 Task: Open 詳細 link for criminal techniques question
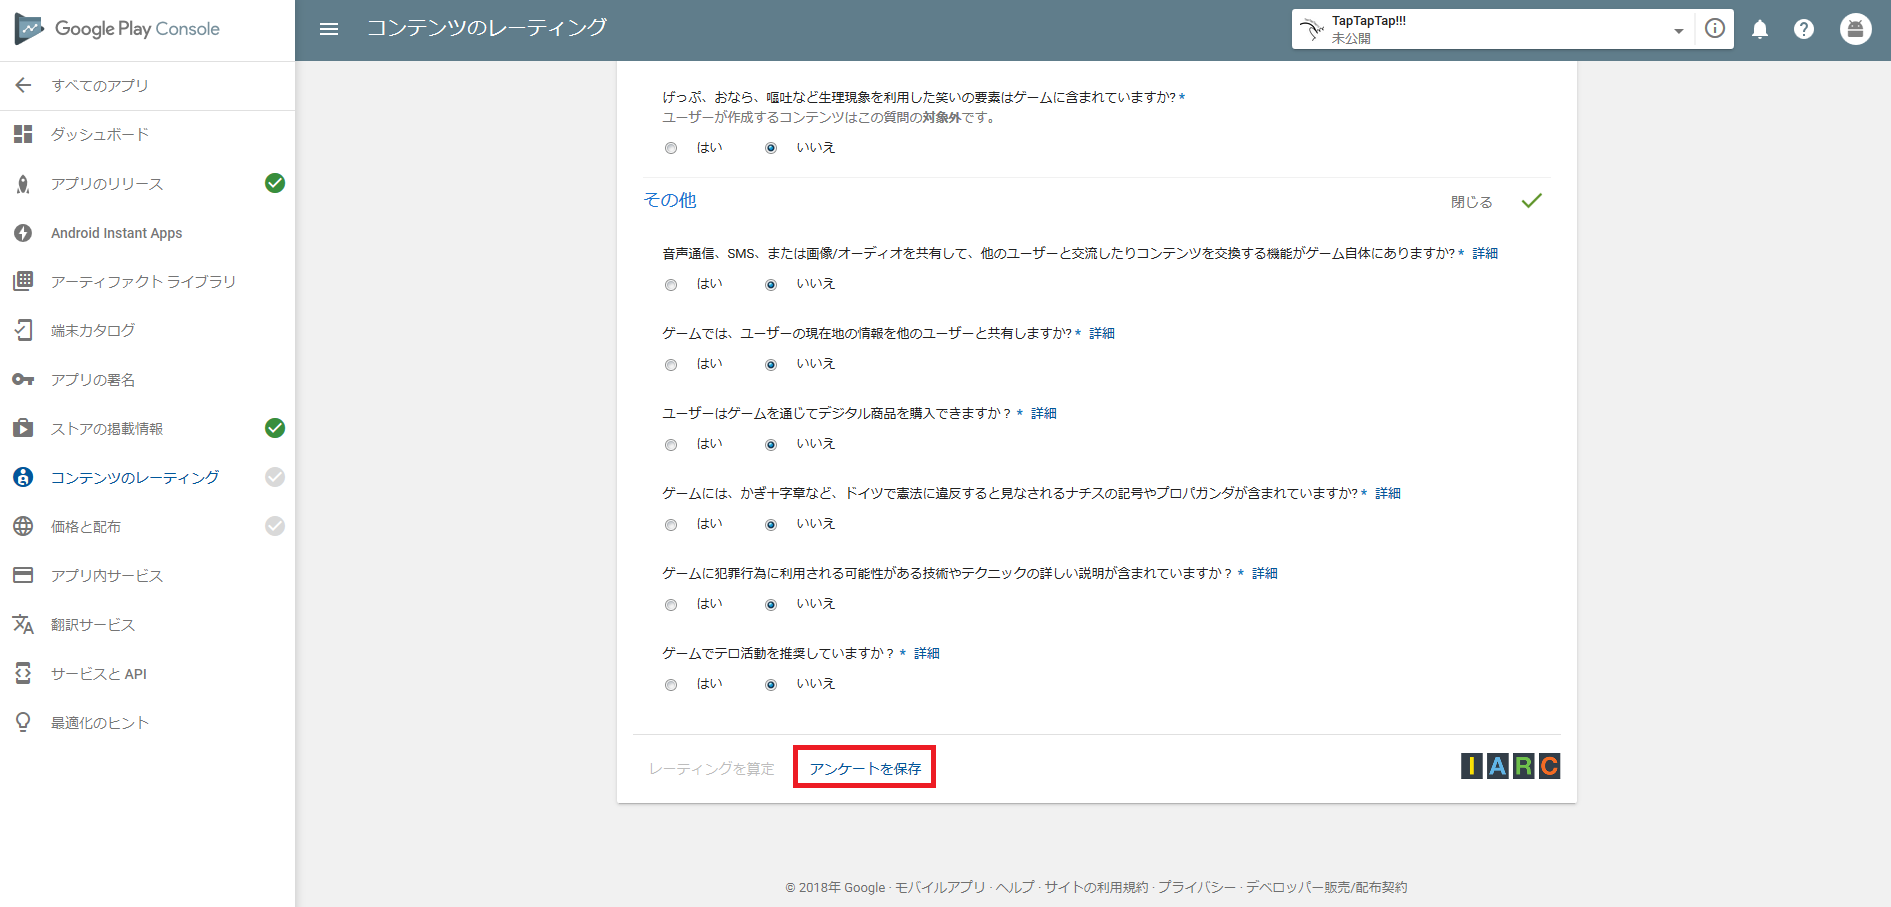1265,573
